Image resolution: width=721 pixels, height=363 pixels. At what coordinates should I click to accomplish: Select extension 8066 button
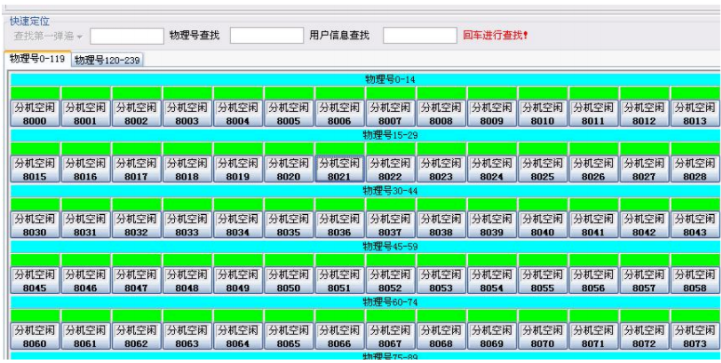[339, 336]
